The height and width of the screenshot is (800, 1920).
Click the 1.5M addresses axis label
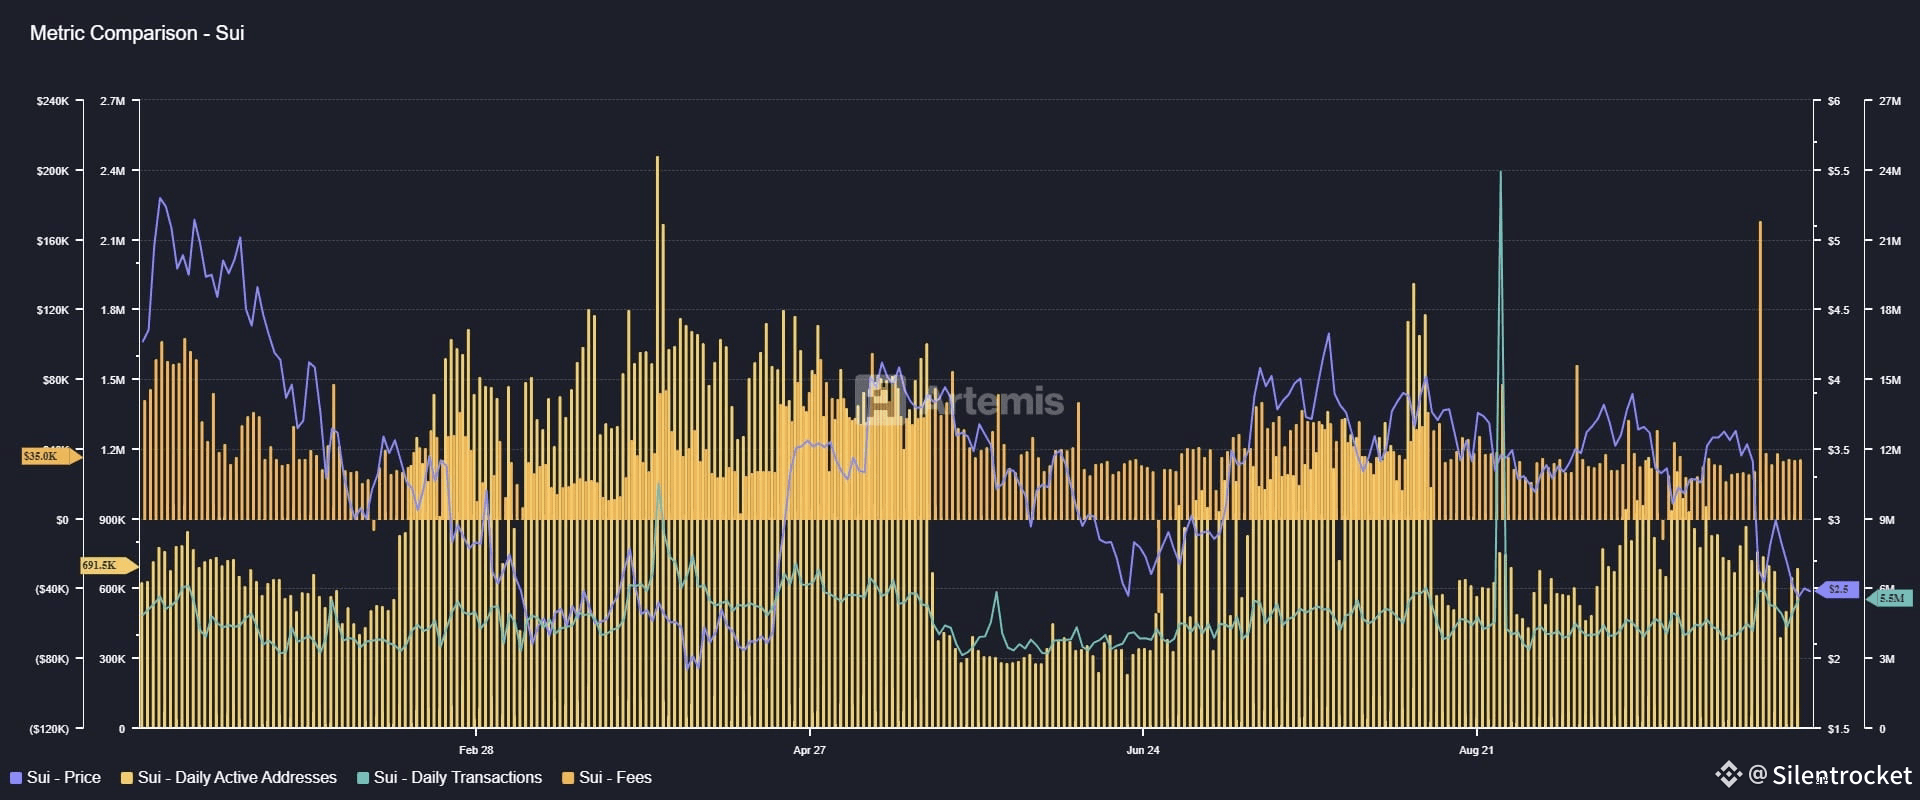(x=113, y=380)
